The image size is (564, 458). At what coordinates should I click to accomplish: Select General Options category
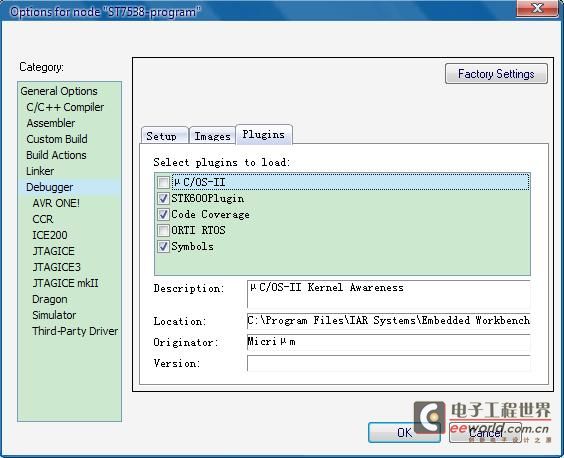coord(59,91)
